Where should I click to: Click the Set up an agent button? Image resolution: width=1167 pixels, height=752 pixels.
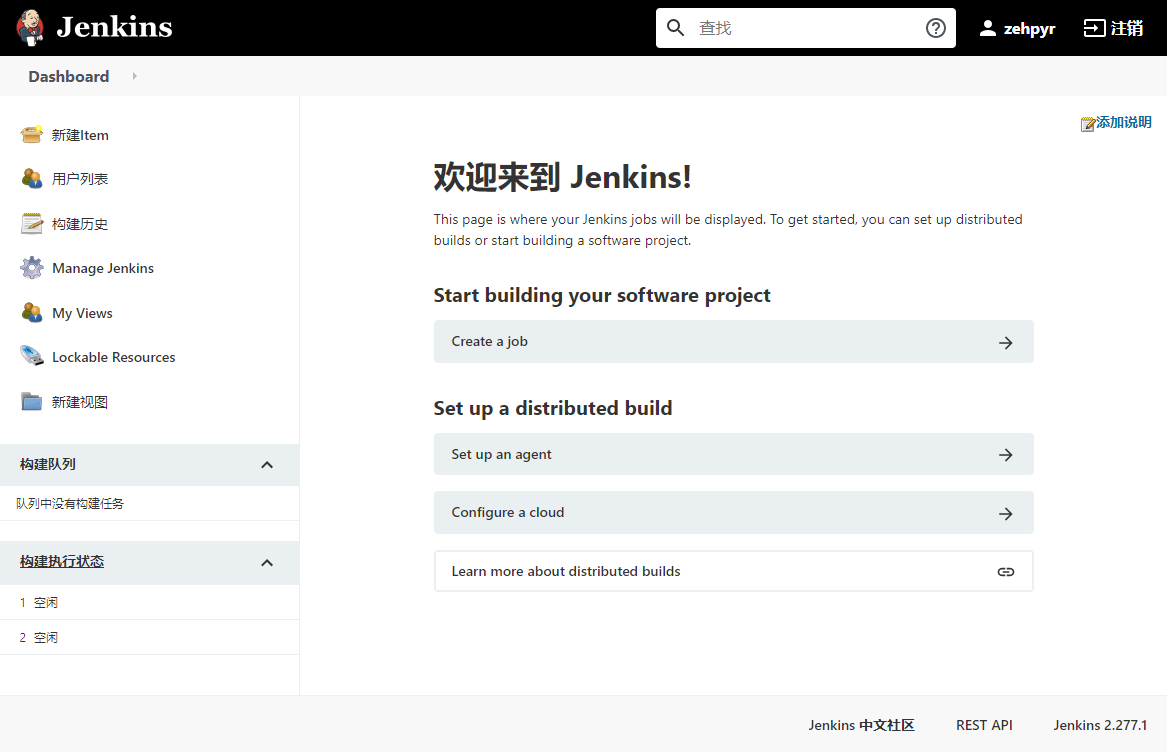[733, 455]
